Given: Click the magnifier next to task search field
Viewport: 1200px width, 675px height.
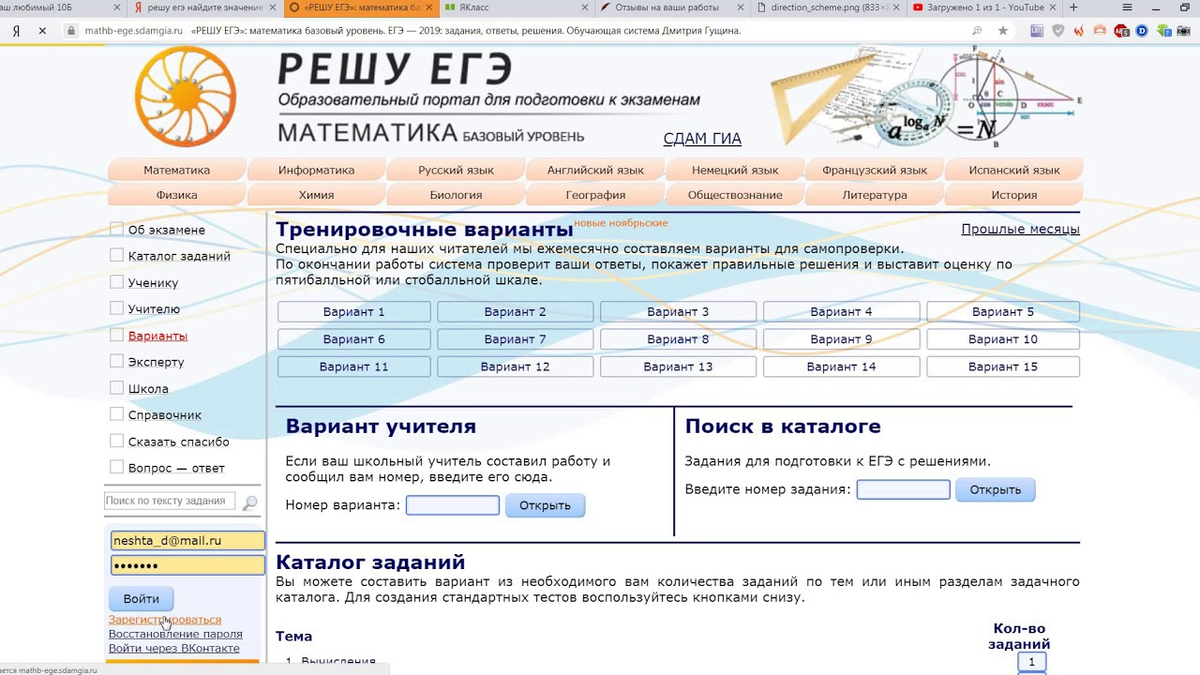Looking at the screenshot, I should pyautogui.click(x=250, y=502).
